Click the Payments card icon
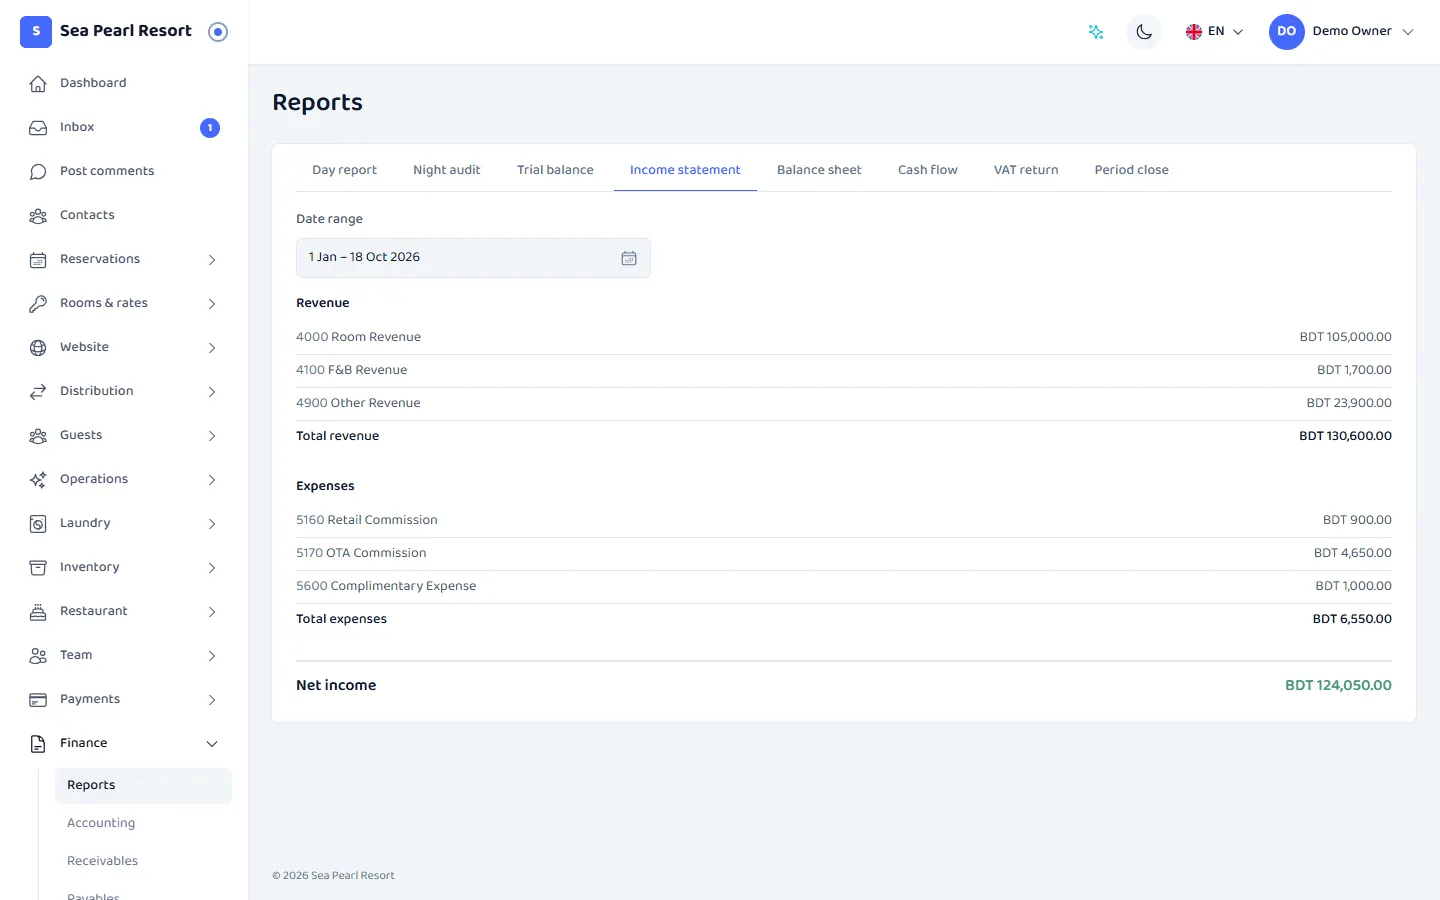The image size is (1440, 900). coord(38,700)
